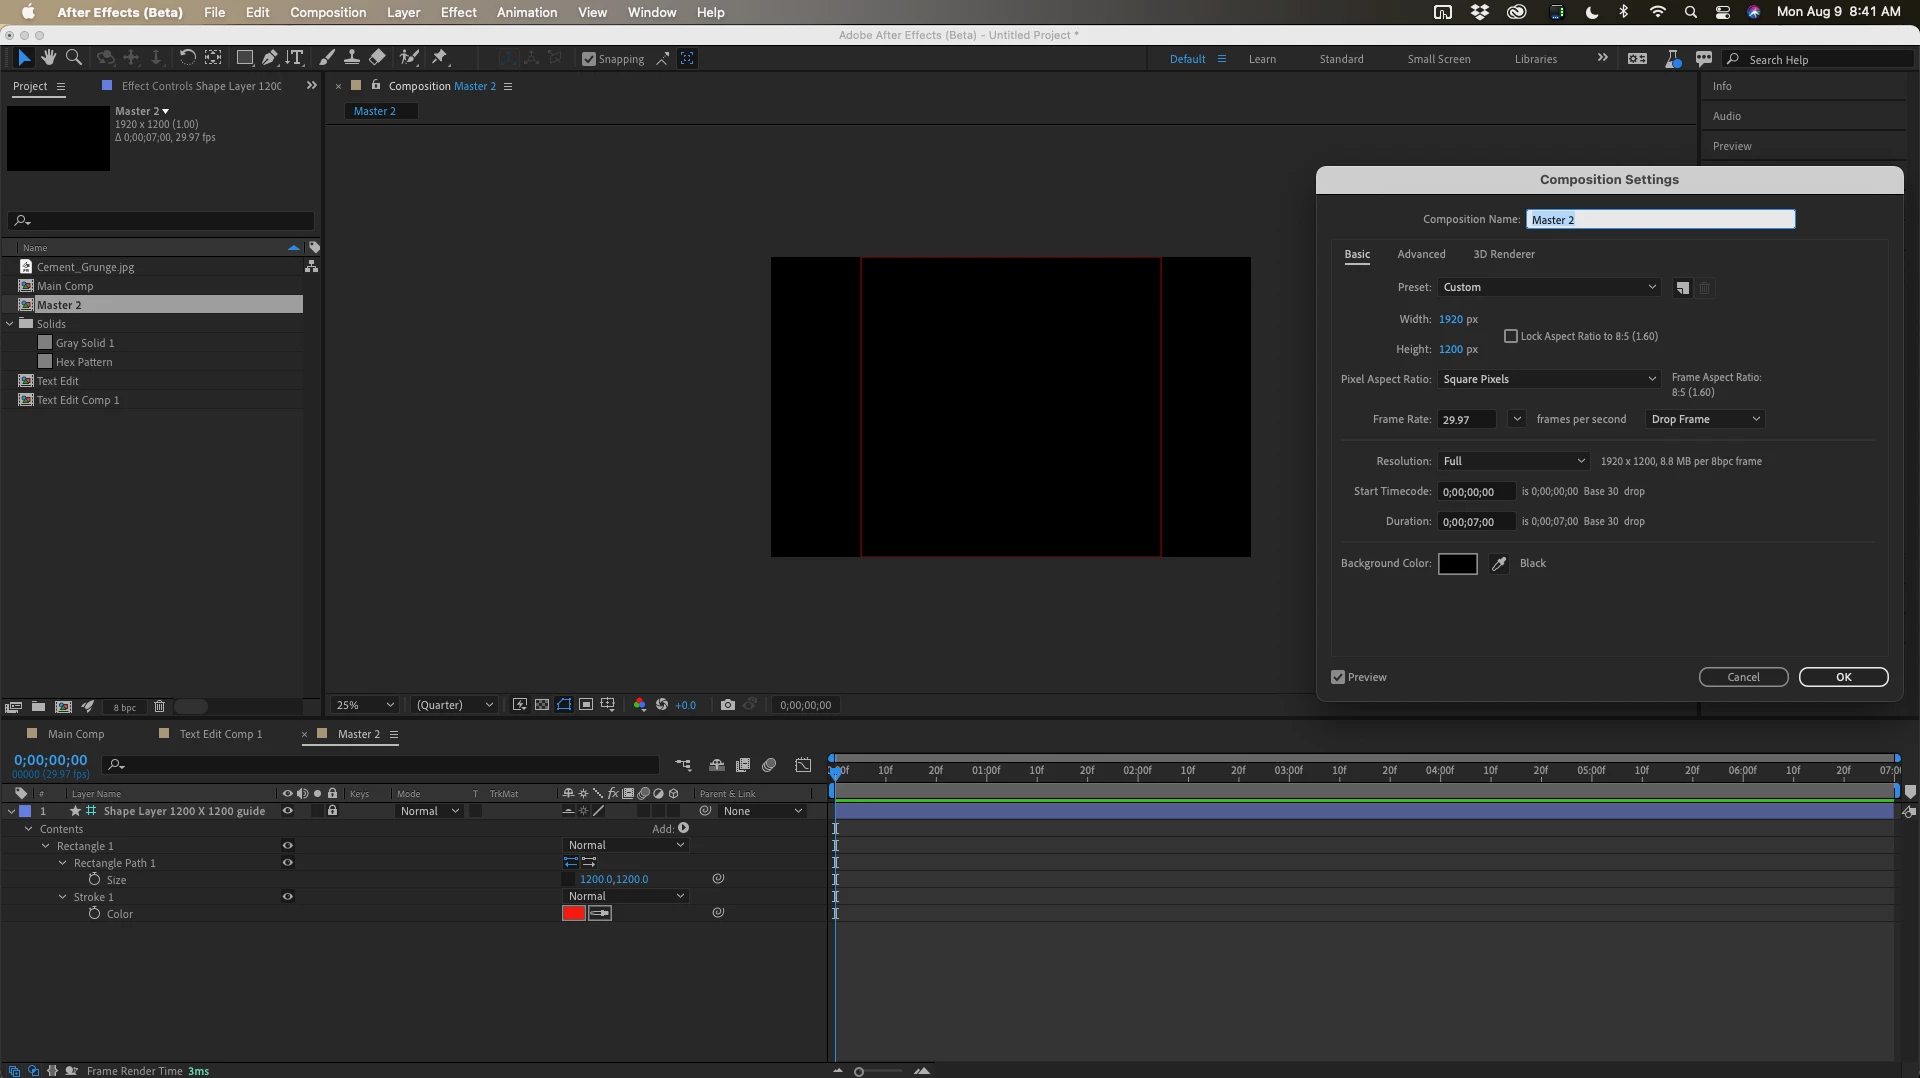Image resolution: width=1920 pixels, height=1078 pixels.
Task: Click Cancel in Composition Settings
Action: coord(1743,678)
